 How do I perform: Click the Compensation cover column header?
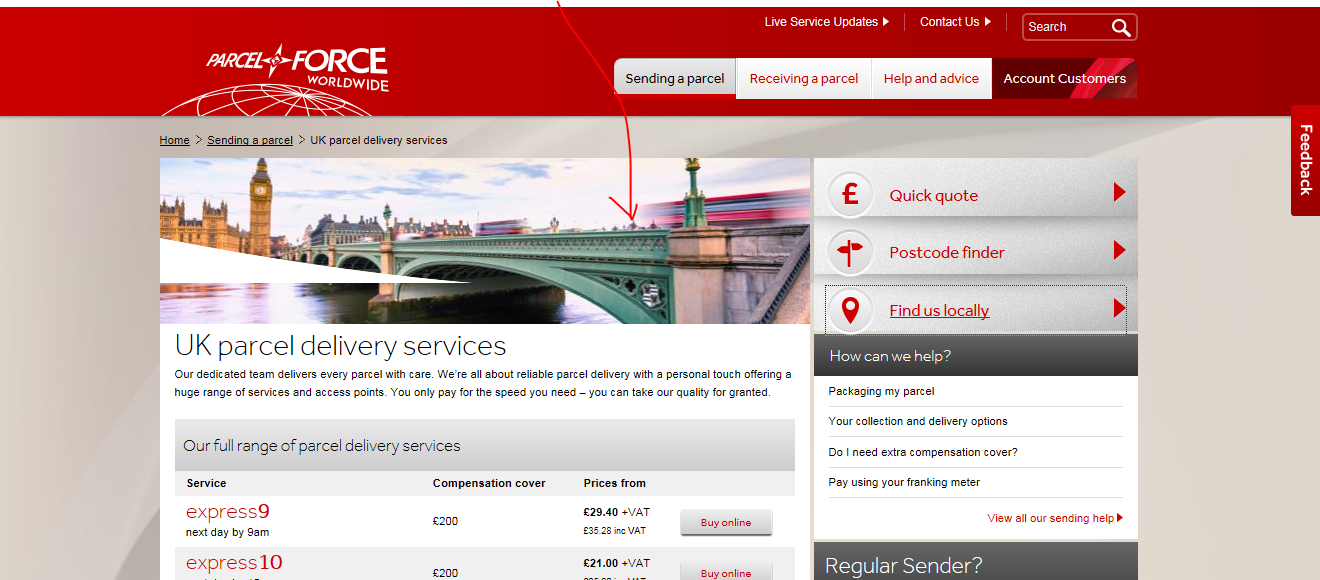click(x=489, y=483)
